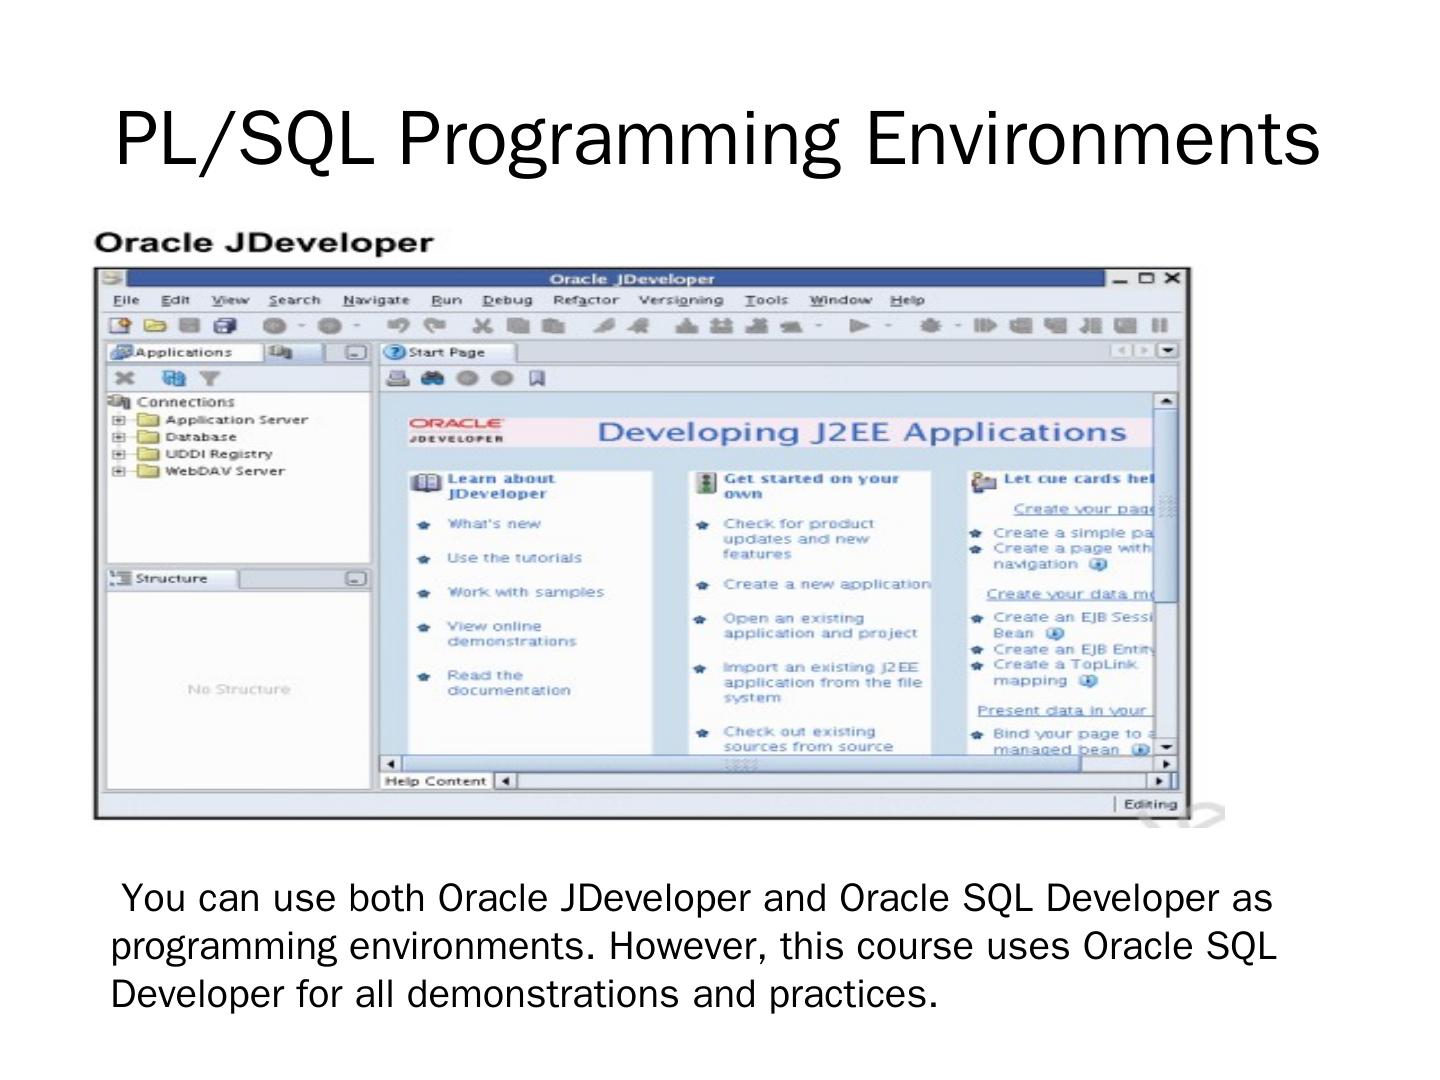Minimize the Applications panel
This screenshot has height=1080, width=1440.
(x=356, y=352)
